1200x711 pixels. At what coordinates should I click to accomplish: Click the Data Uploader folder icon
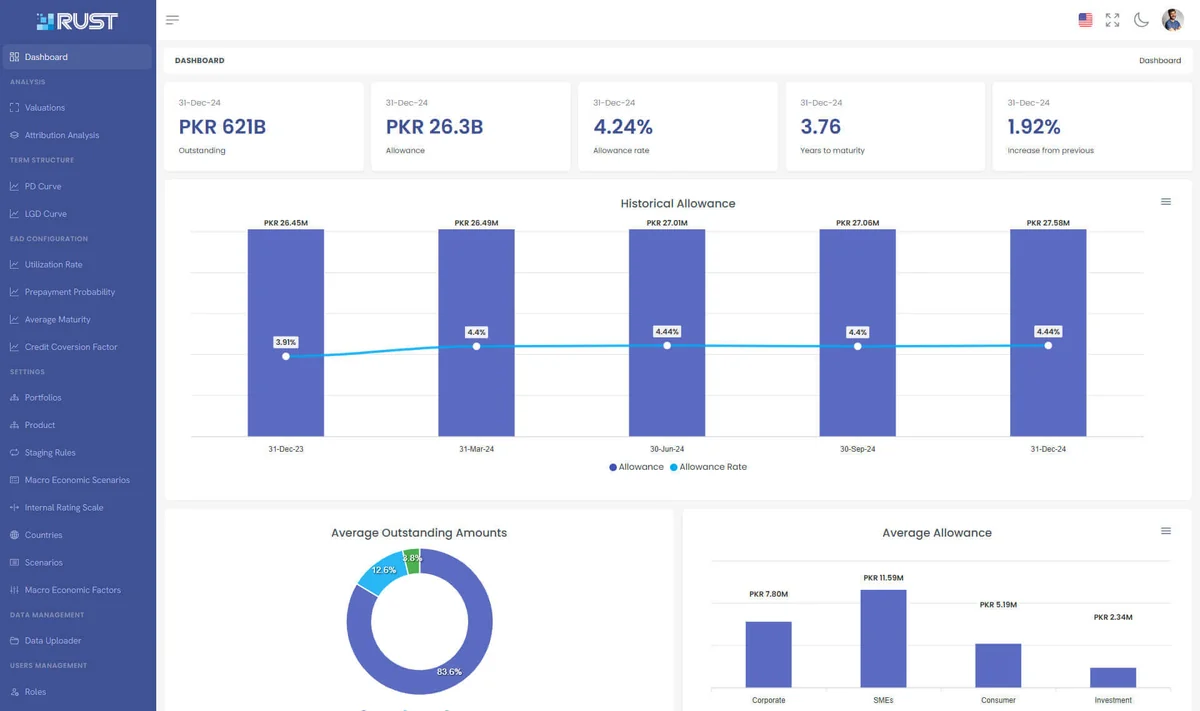(x=14, y=641)
